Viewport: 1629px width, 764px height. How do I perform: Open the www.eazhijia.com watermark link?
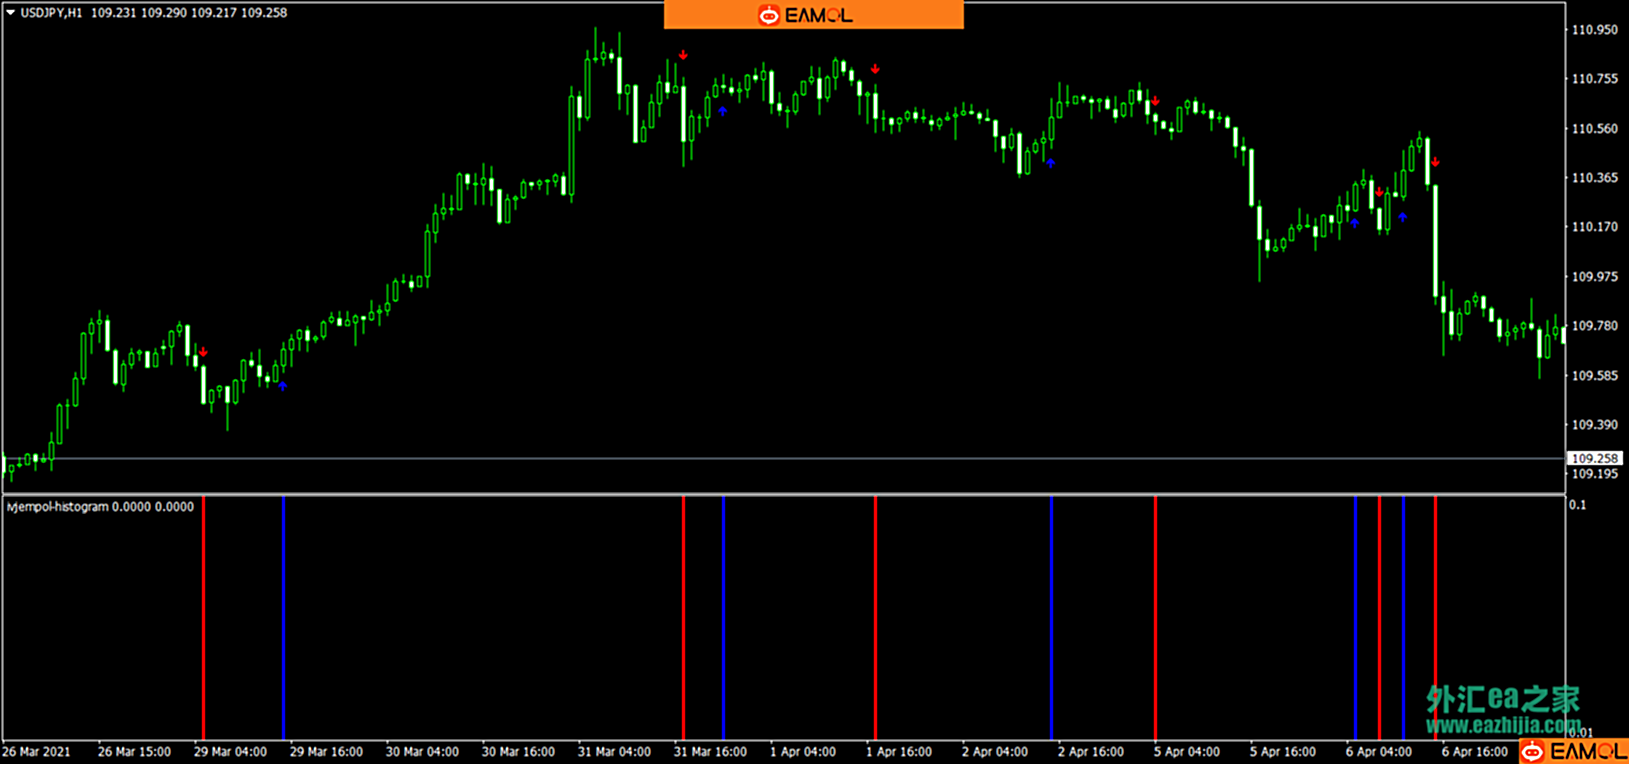point(1503,724)
